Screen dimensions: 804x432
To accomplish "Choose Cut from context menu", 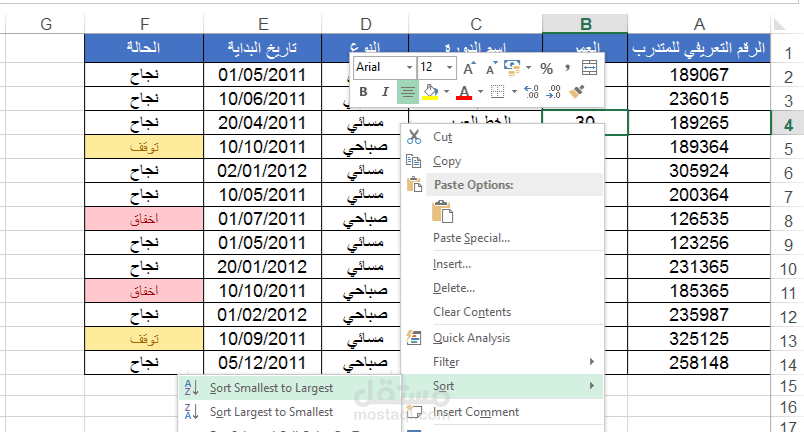I will tap(502, 137).
